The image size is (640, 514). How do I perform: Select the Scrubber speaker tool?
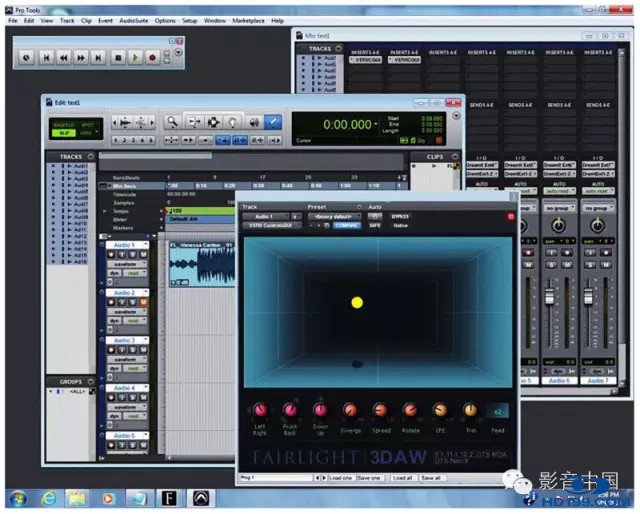coord(253,121)
